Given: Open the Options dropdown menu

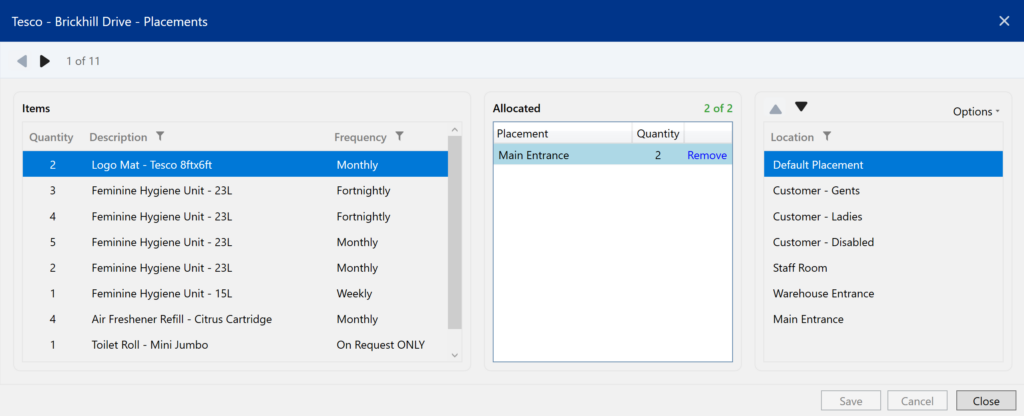Looking at the screenshot, I should coord(975,112).
